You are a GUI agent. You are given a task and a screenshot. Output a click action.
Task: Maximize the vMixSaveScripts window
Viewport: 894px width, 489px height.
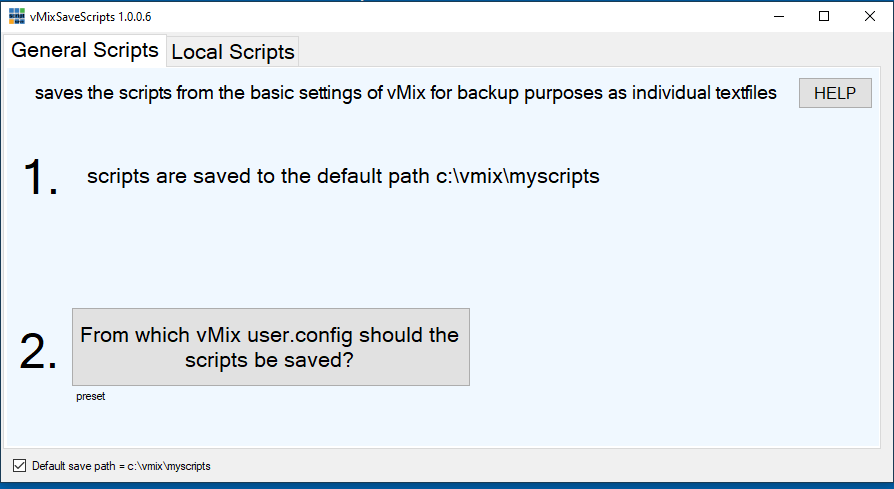coord(824,17)
